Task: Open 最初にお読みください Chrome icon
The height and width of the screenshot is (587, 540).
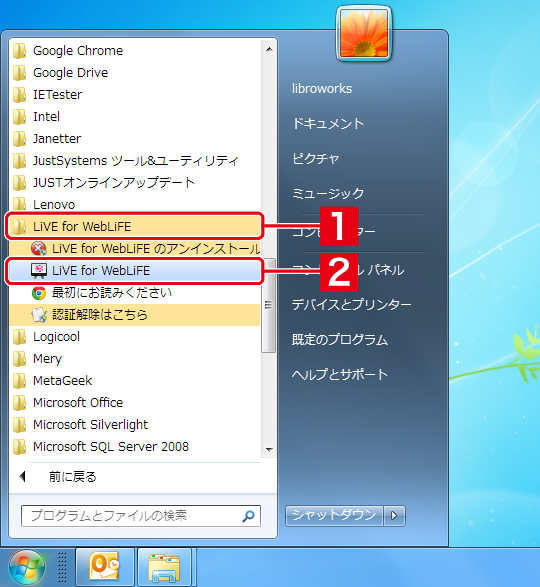Action: point(39,293)
